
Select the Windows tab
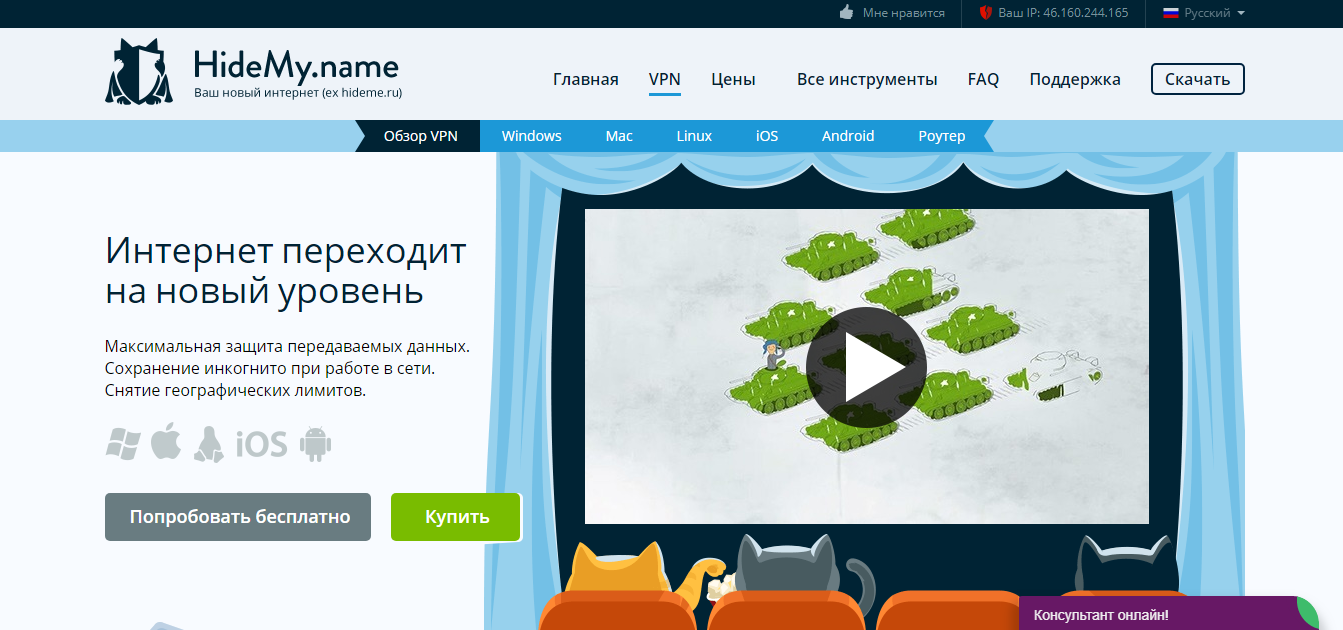pyautogui.click(x=532, y=136)
